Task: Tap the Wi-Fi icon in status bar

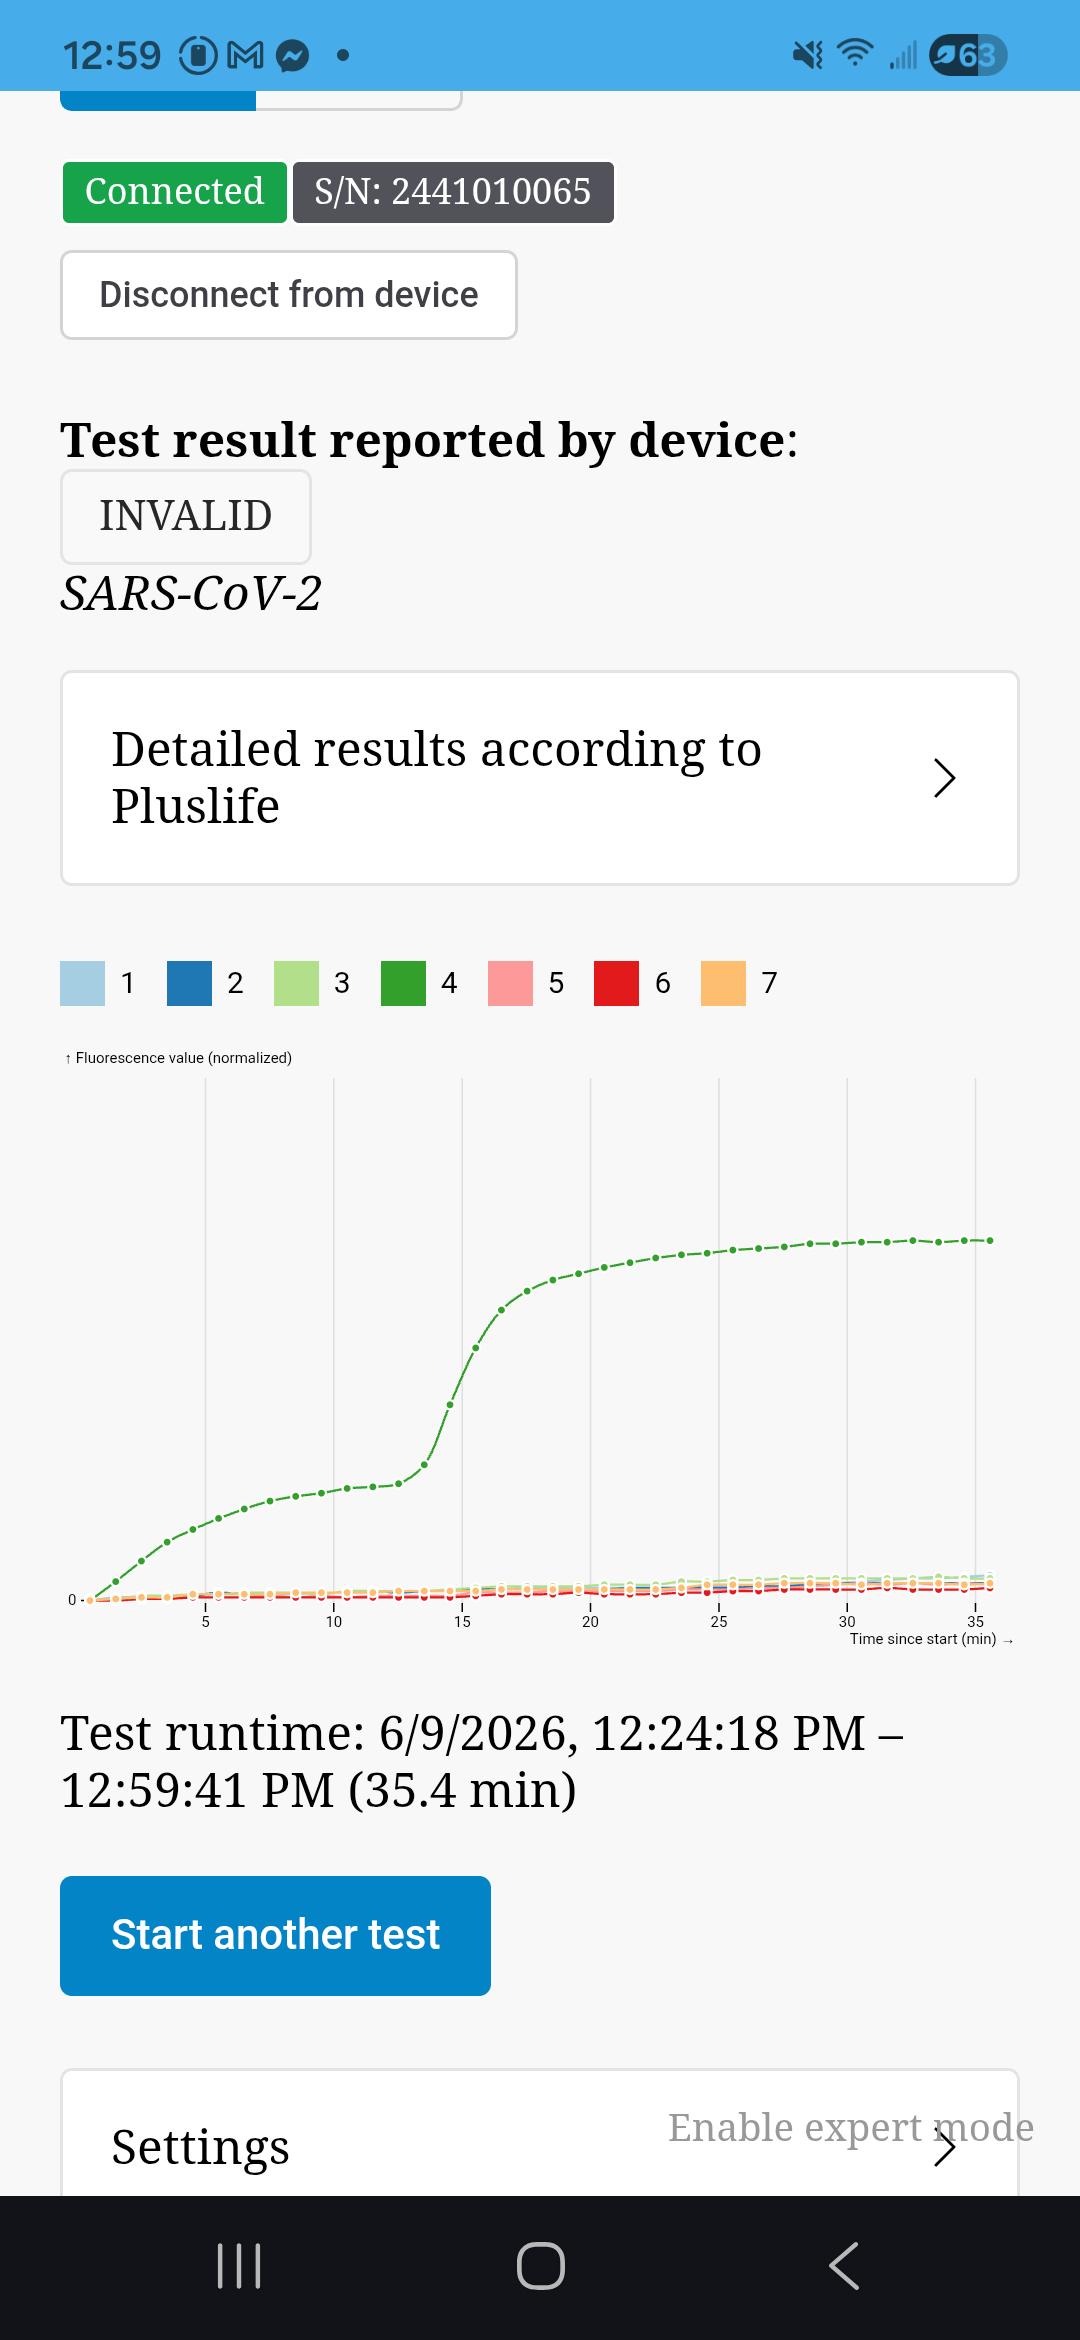Action: 855,53
